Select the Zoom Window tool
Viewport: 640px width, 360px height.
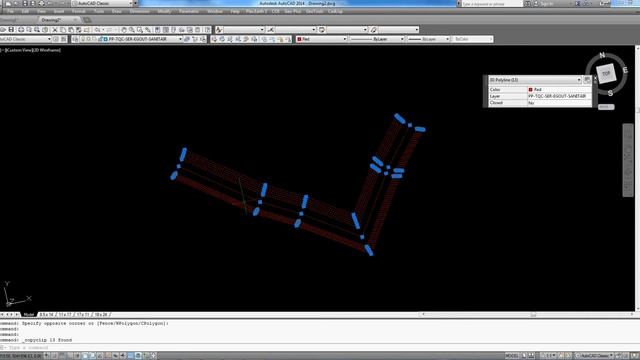pos(140,30)
